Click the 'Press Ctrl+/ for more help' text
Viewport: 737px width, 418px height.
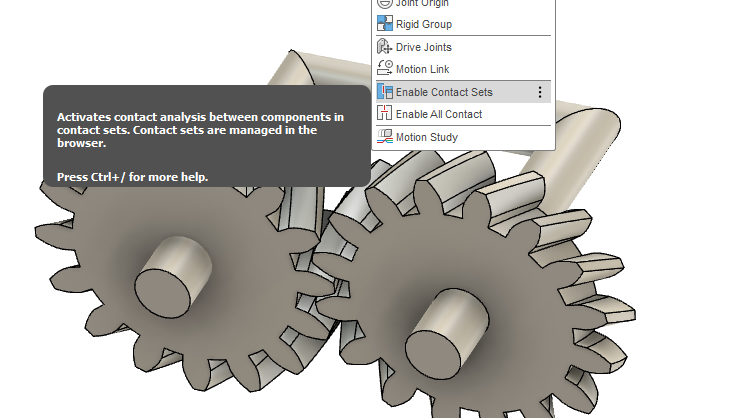(x=132, y=177)
